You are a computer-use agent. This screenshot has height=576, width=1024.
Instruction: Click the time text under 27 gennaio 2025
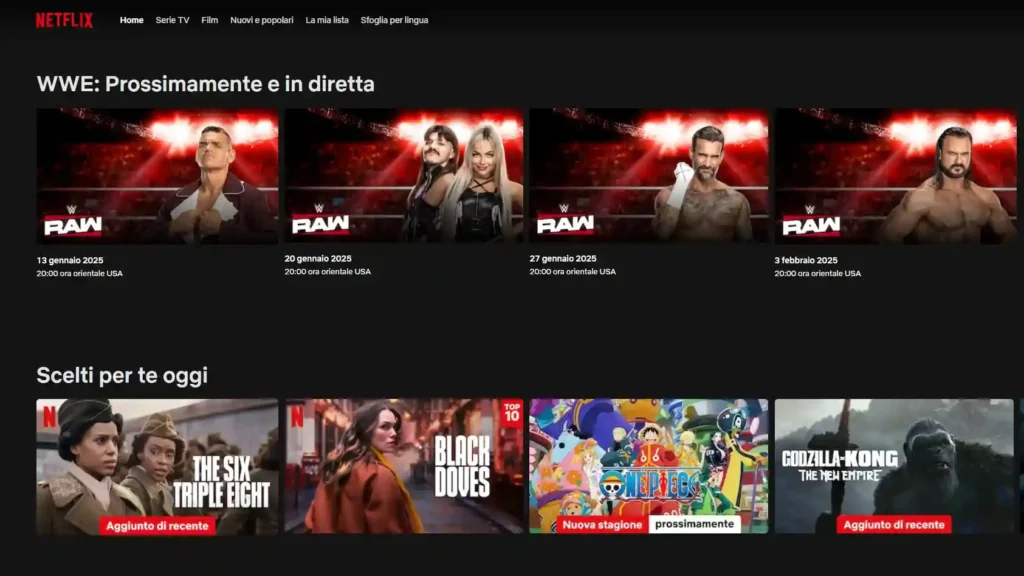(x=573, y=272)
